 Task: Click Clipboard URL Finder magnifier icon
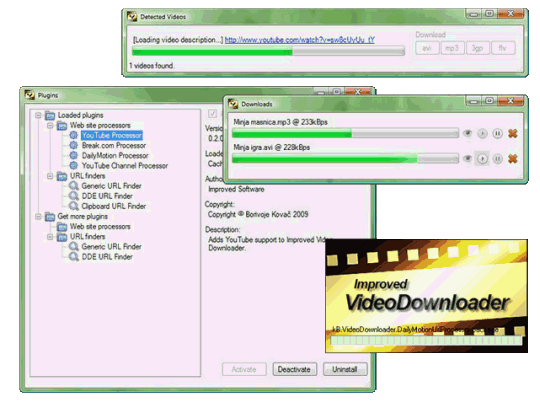73,206
